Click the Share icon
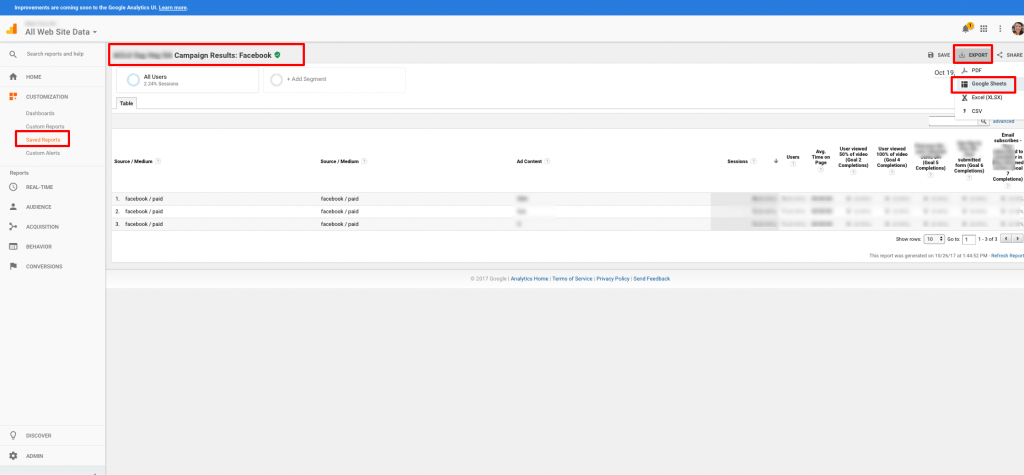This screenshot has height=475, width=1024. click(1000, 56)
